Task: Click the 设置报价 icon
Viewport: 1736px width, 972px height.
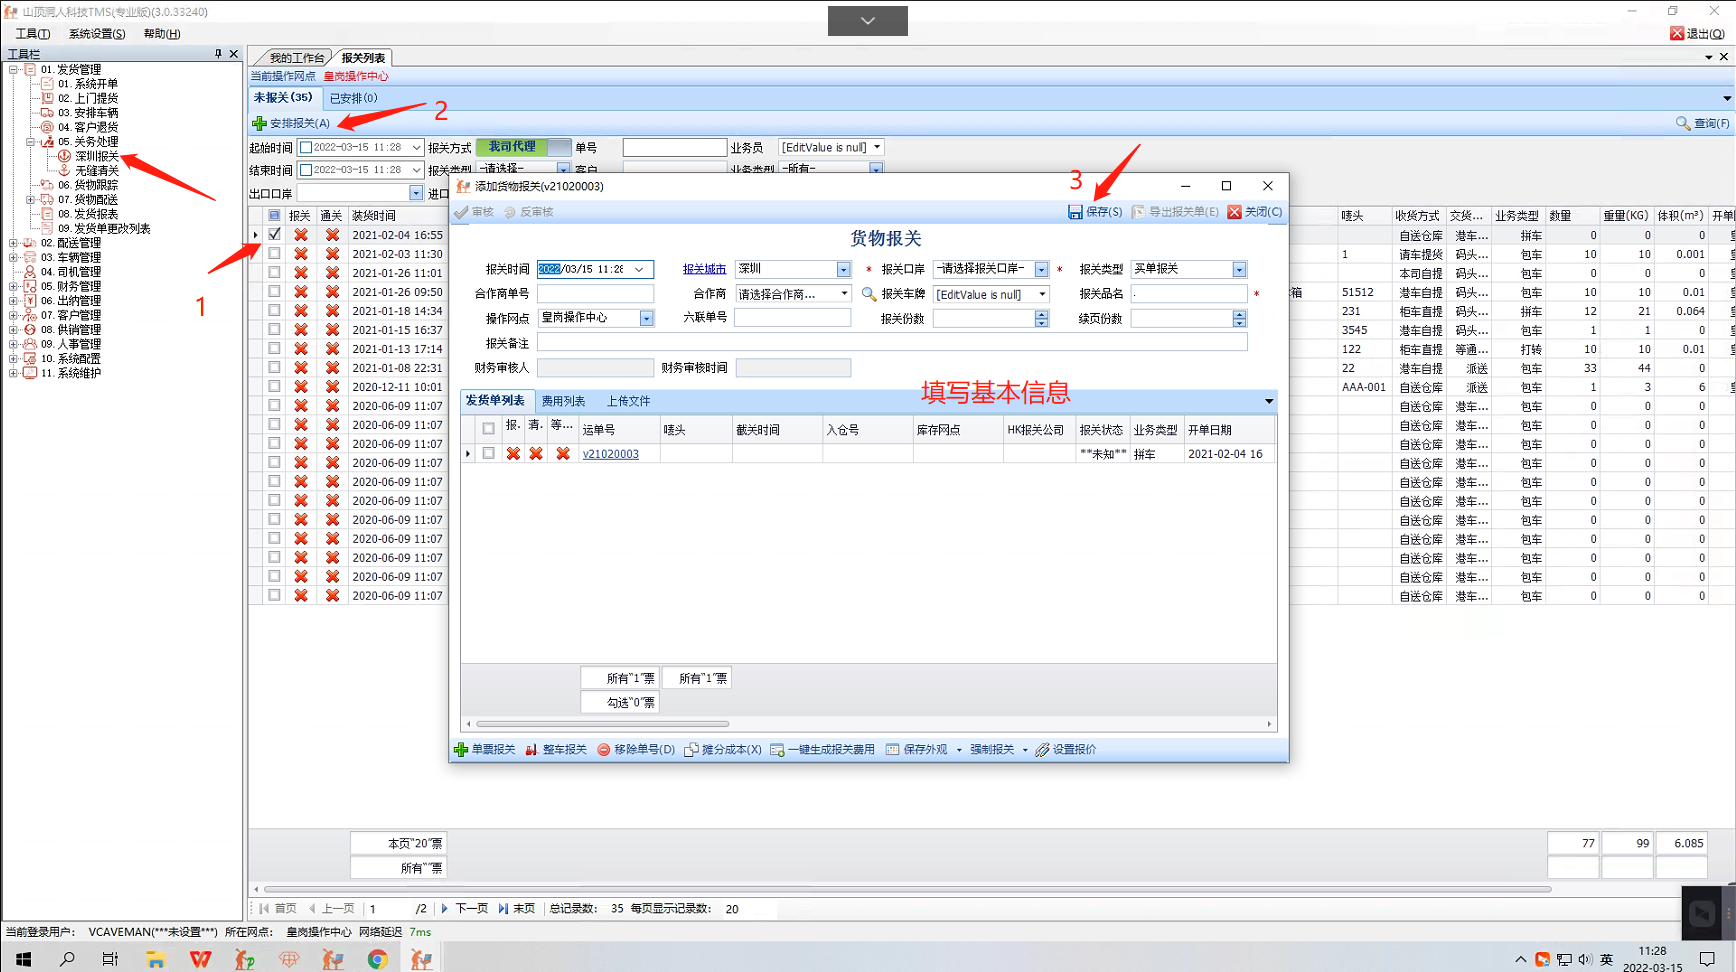Action: pos(1042,750)
